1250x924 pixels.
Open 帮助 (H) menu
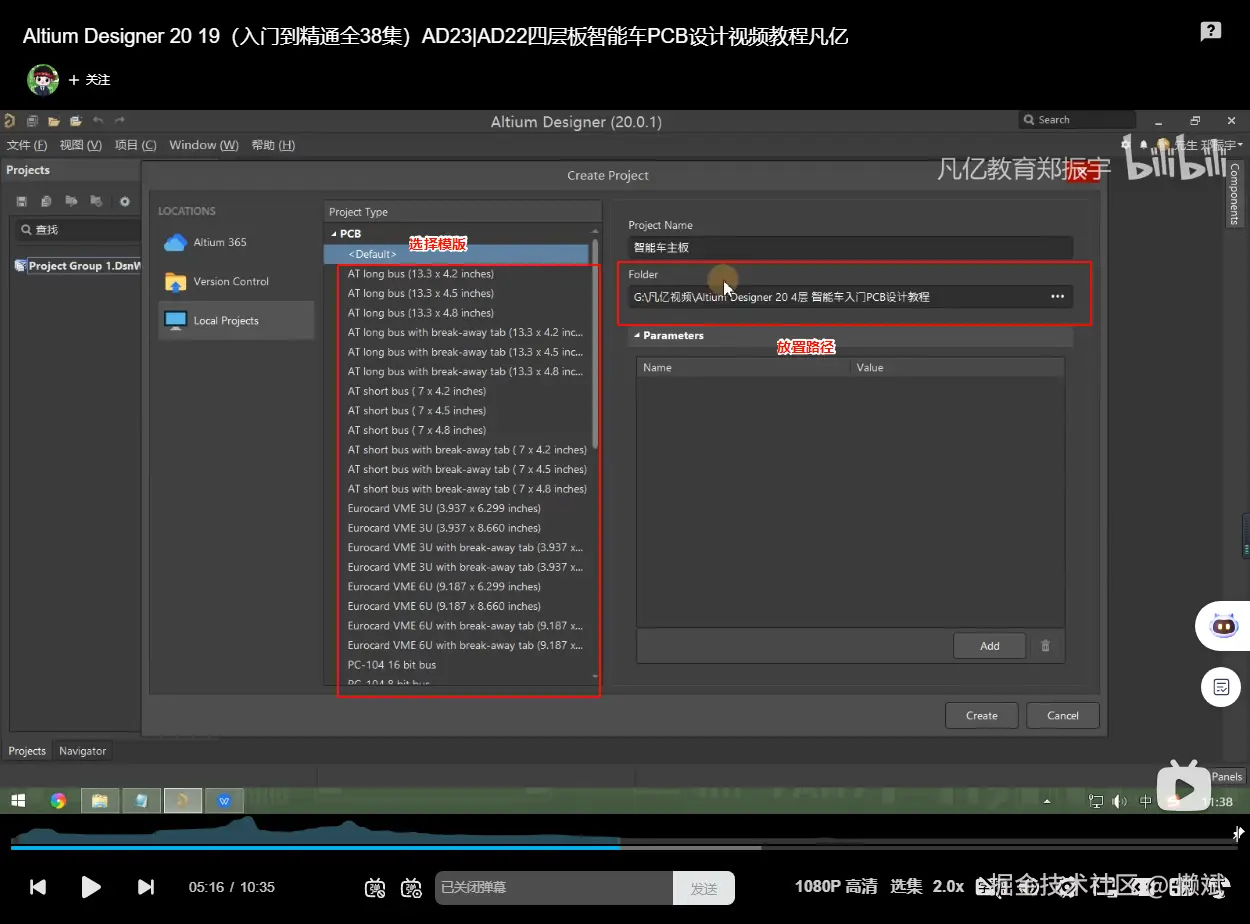pyautogui.click(x=273, y=145)
